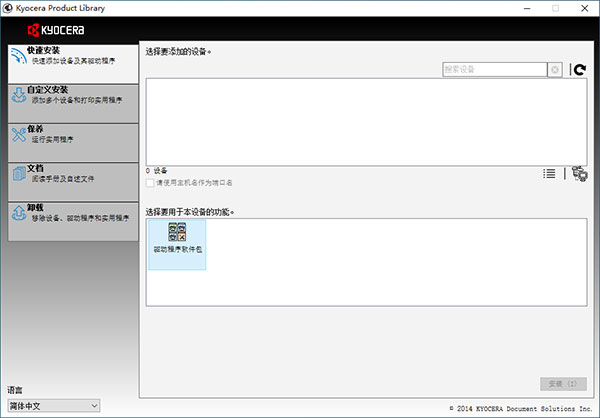Click the app icon in the title bar
Image resolution: width=600 pixels, height=418 pixels.
click(7, 8)
